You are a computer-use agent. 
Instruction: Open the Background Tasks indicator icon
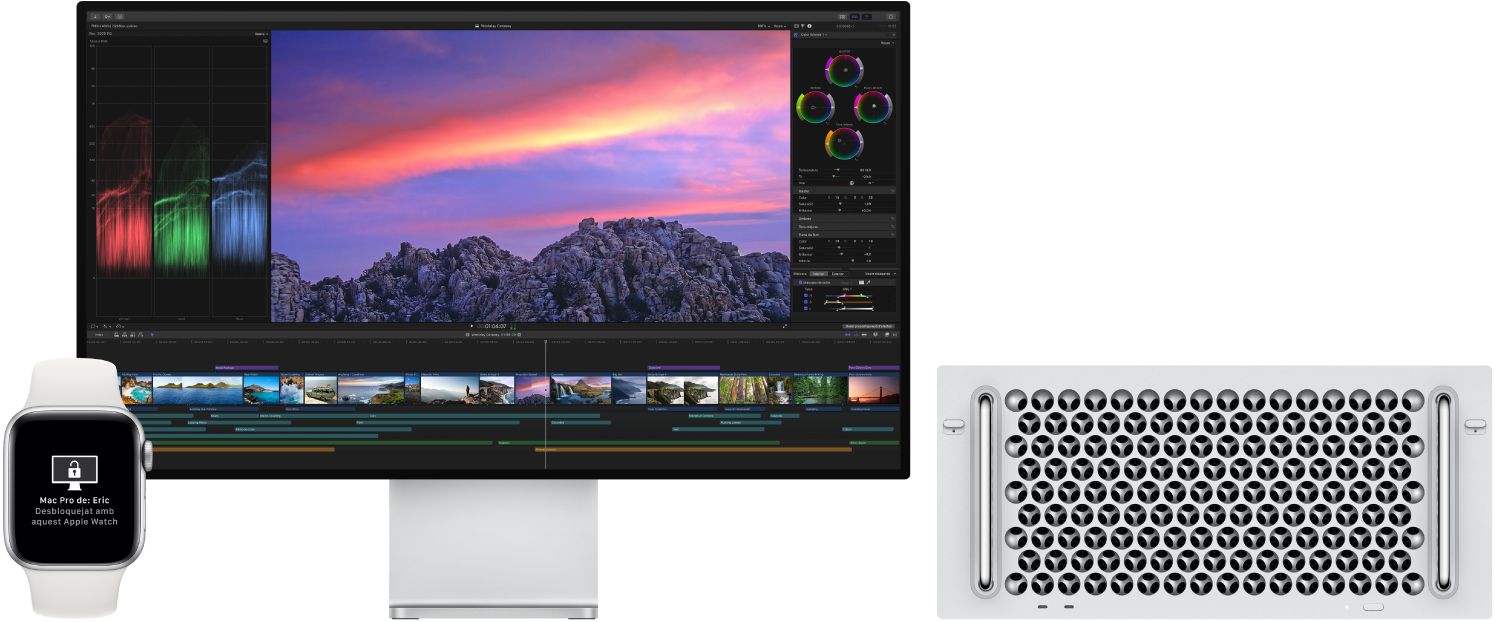click(x=120, y=16)
